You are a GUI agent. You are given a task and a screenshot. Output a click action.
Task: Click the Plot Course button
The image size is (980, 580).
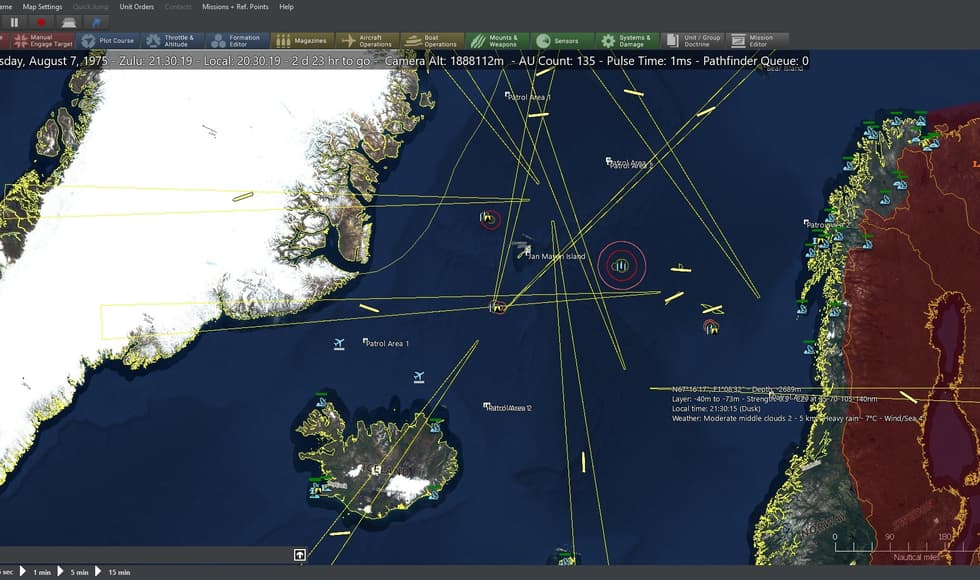[109, 41]
